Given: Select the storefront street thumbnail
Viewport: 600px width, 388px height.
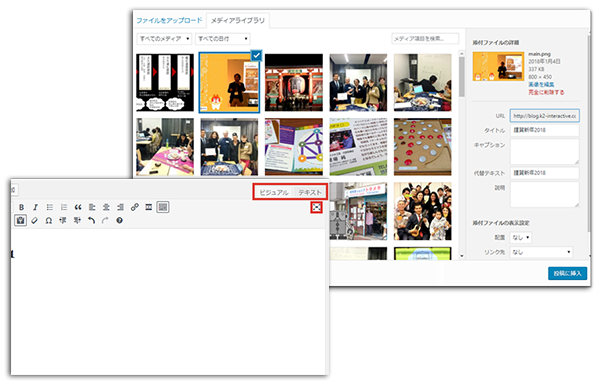Looking at the screenshot, I should pos(358,211).
